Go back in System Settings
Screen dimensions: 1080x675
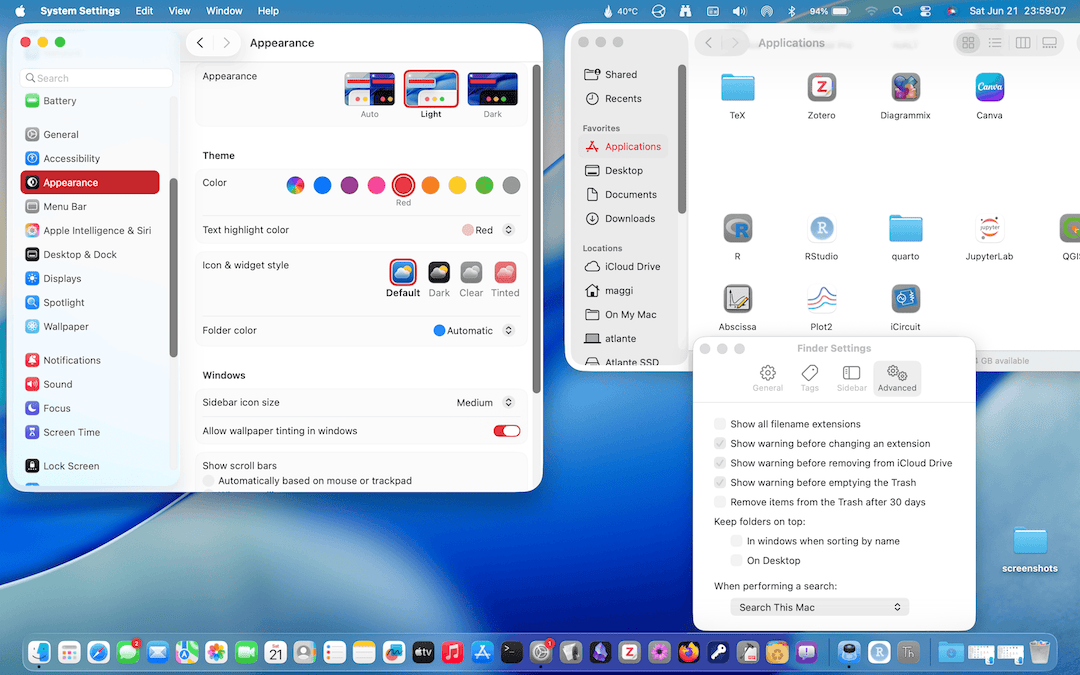pyautogui.click(x=200, y=43)
